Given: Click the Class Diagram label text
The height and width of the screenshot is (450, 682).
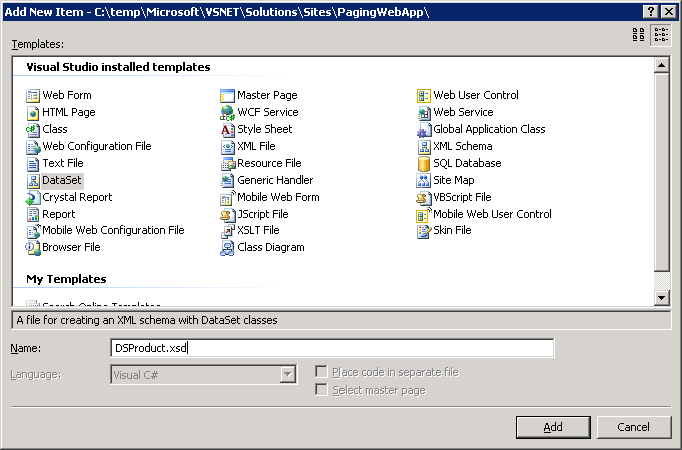Looking at the screenshot, I should [271, 247].
